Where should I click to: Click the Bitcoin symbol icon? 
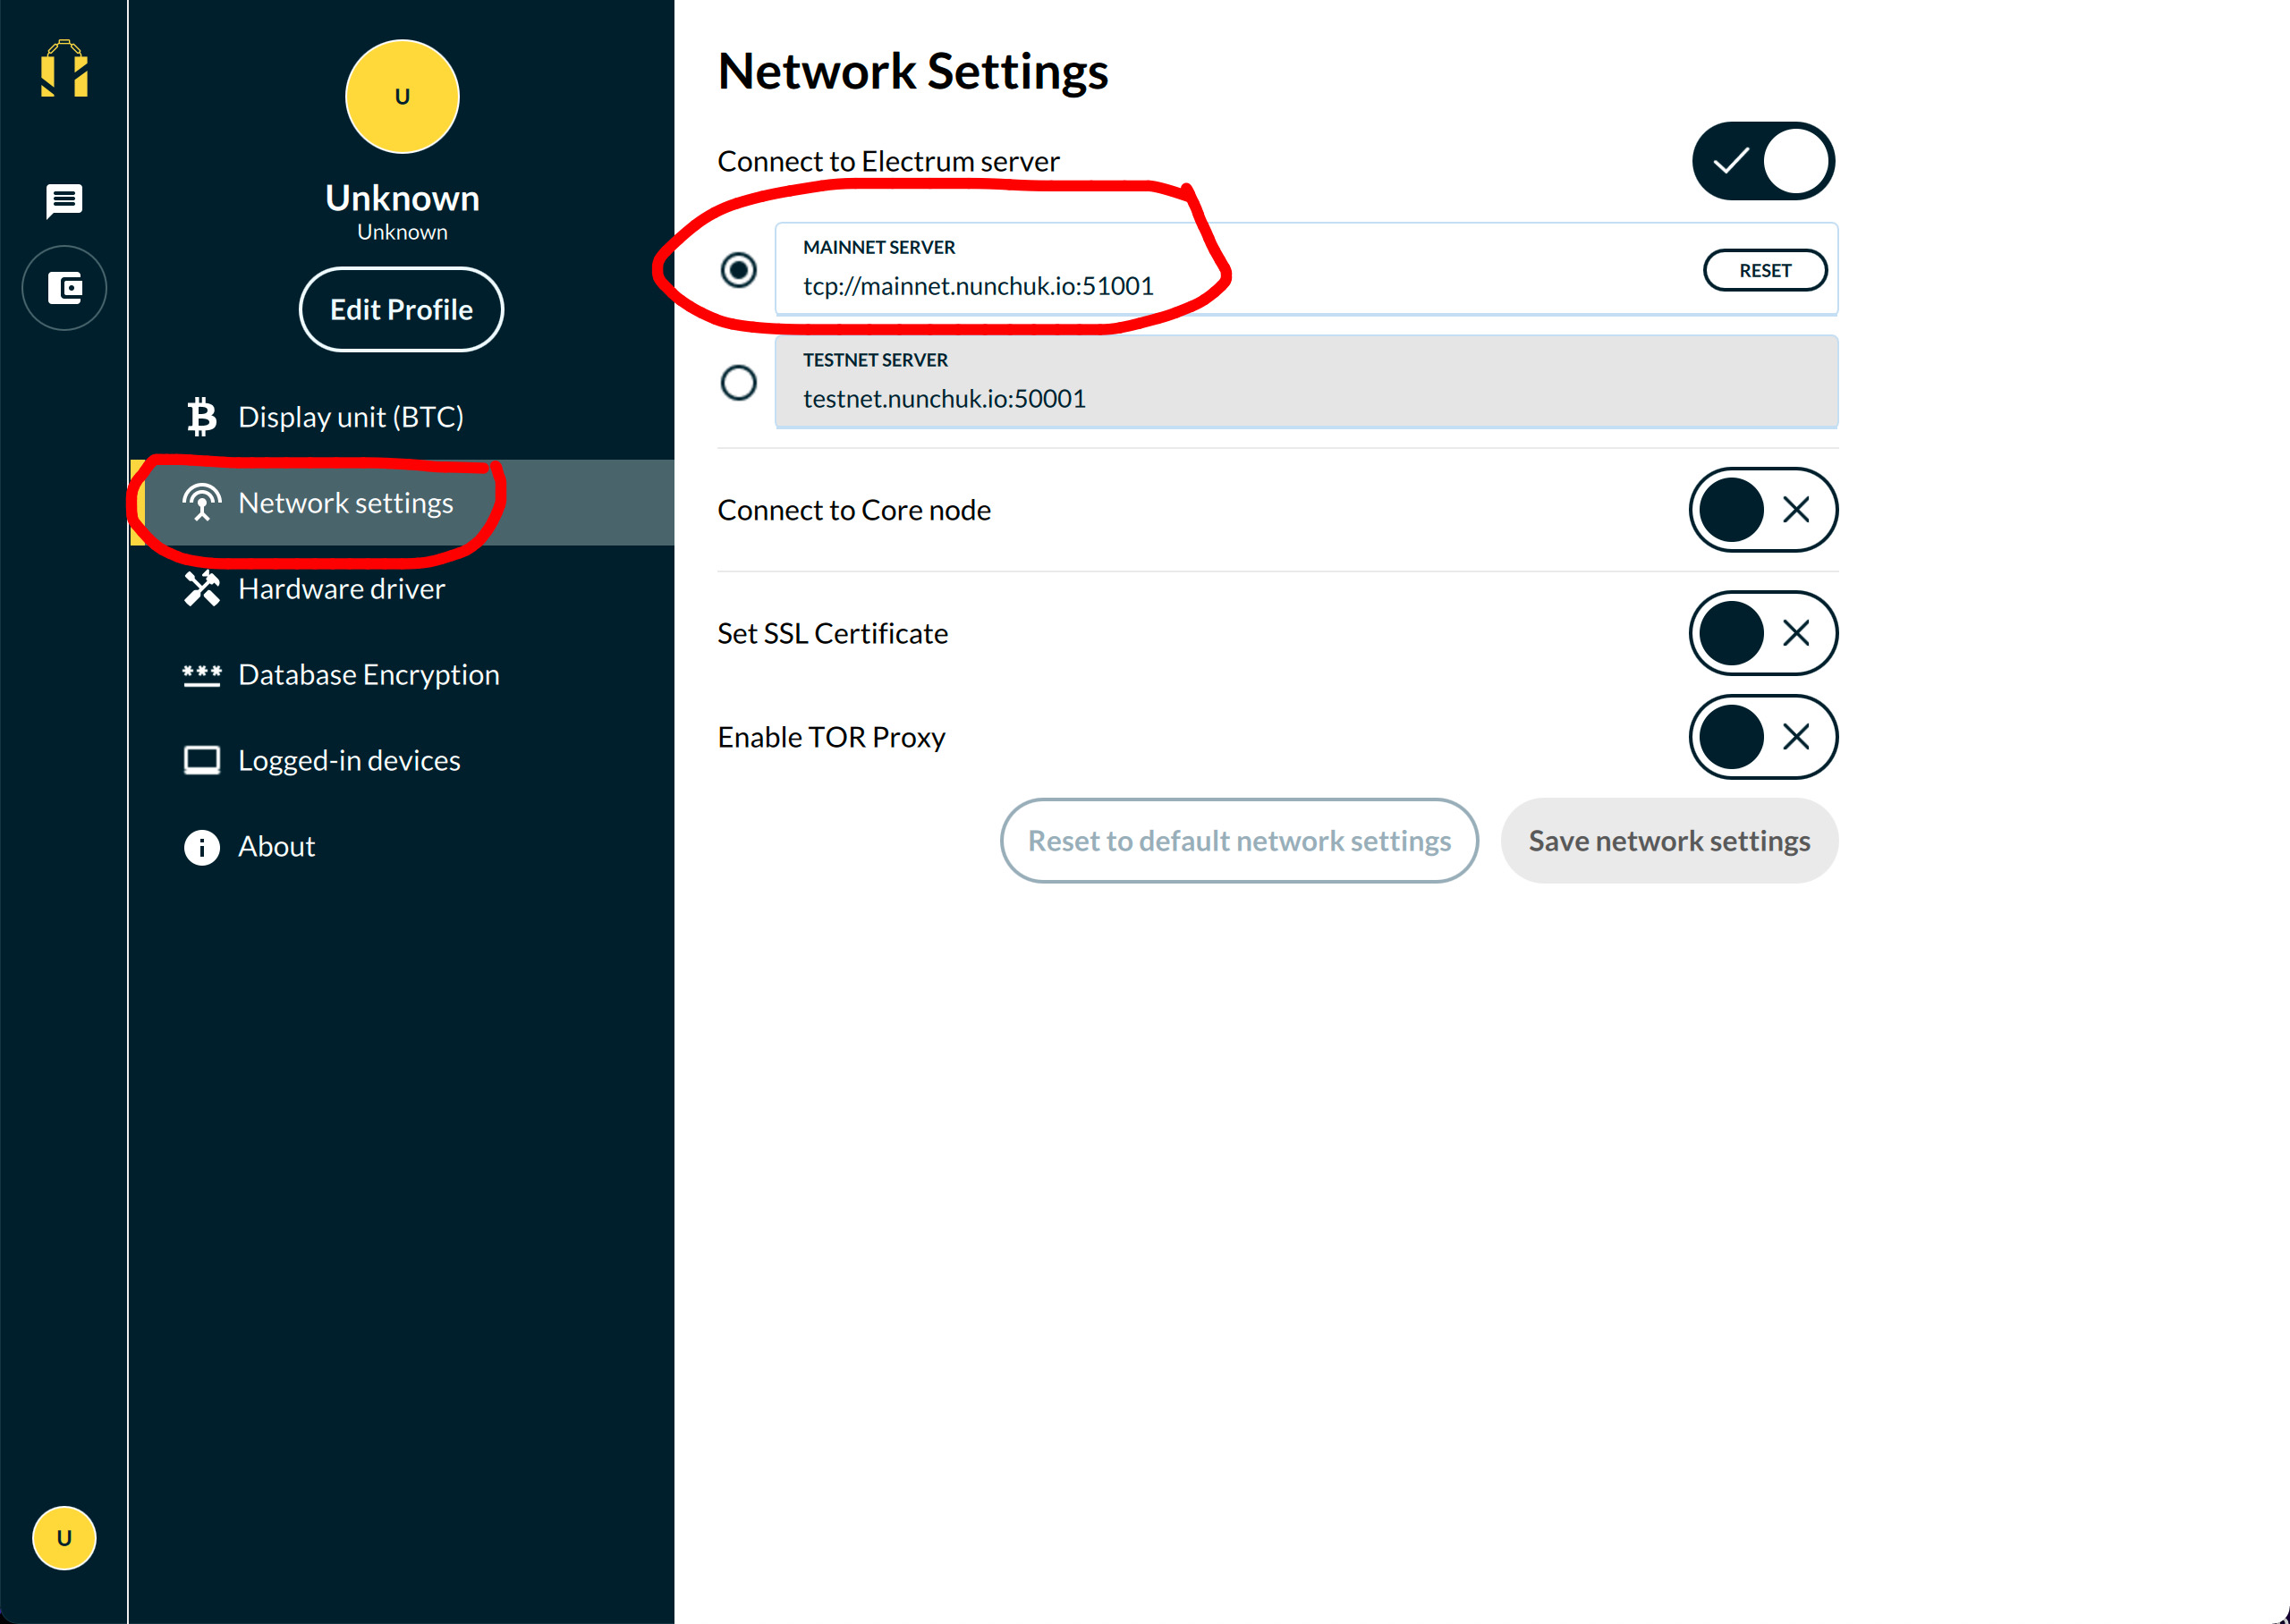coord(202,417)
